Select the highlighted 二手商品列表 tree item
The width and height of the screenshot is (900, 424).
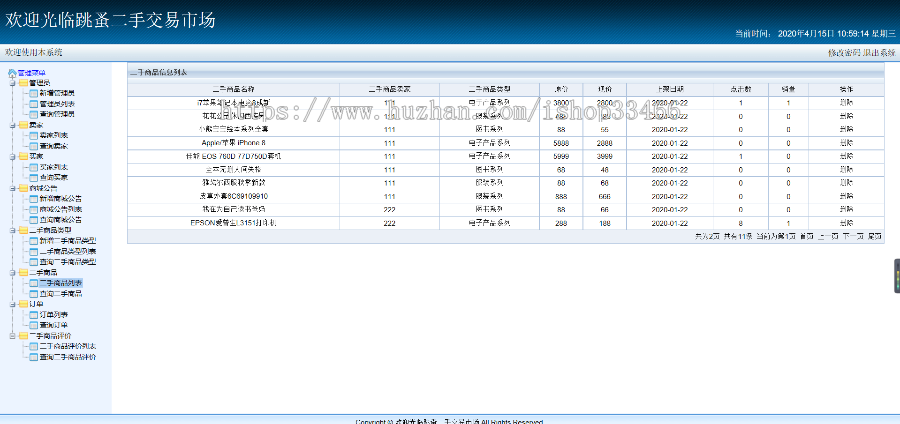point(61,283)
